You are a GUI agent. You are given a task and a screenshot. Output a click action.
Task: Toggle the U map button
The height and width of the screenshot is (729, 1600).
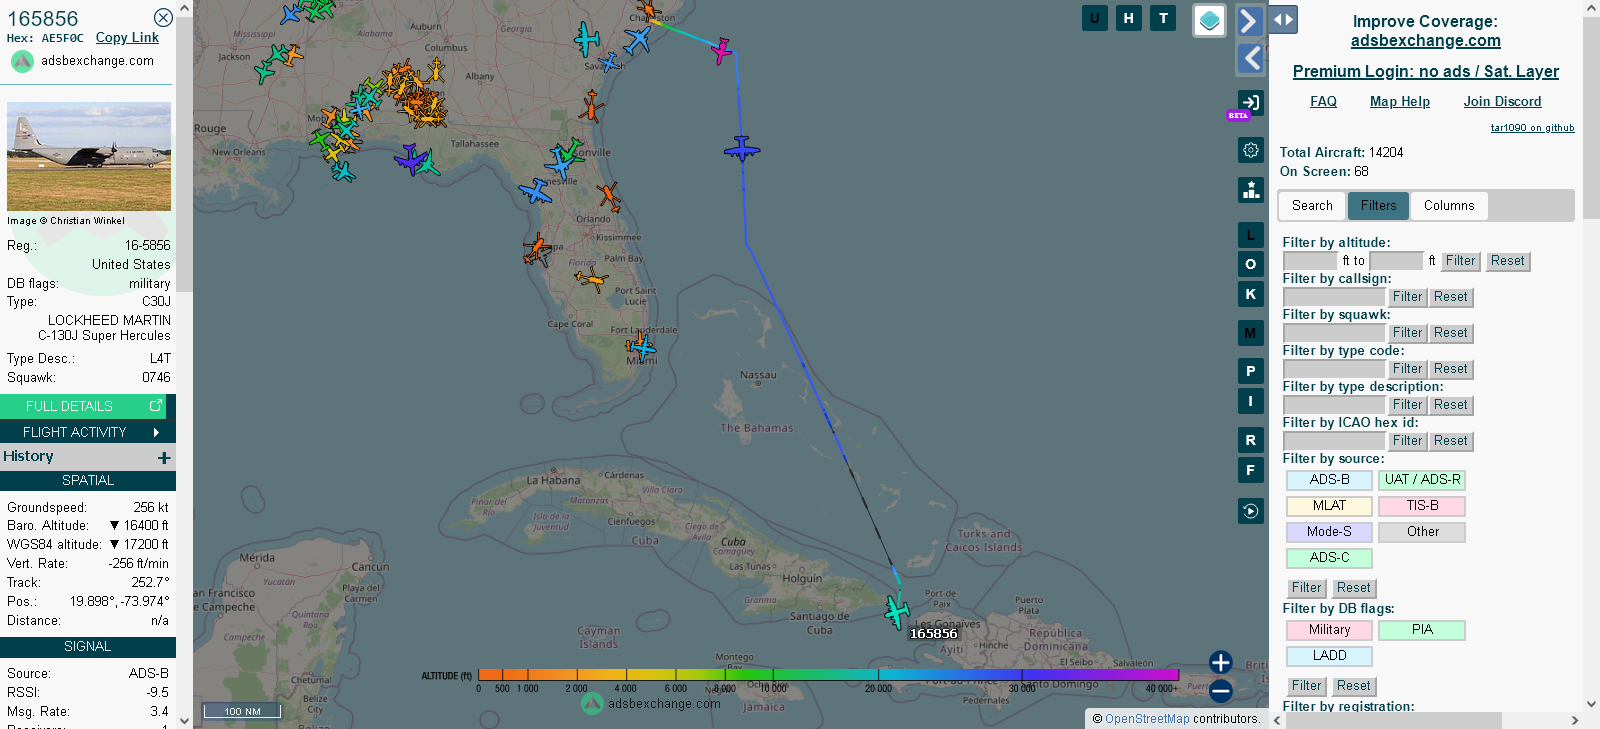pyautogui.click(x=1095, y=18)
